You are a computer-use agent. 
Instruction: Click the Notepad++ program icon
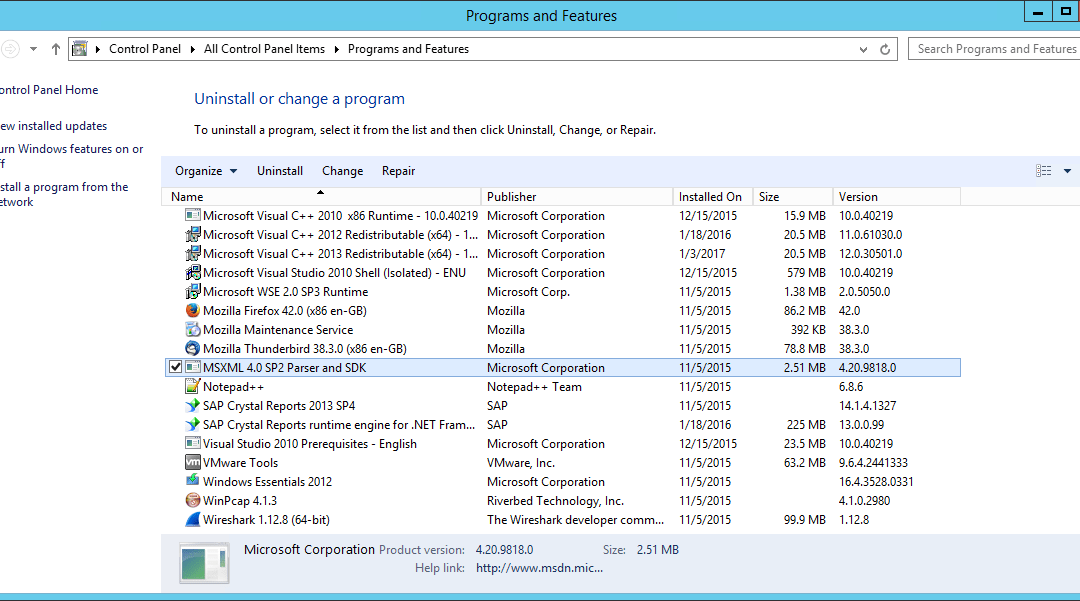coord(193,387)
